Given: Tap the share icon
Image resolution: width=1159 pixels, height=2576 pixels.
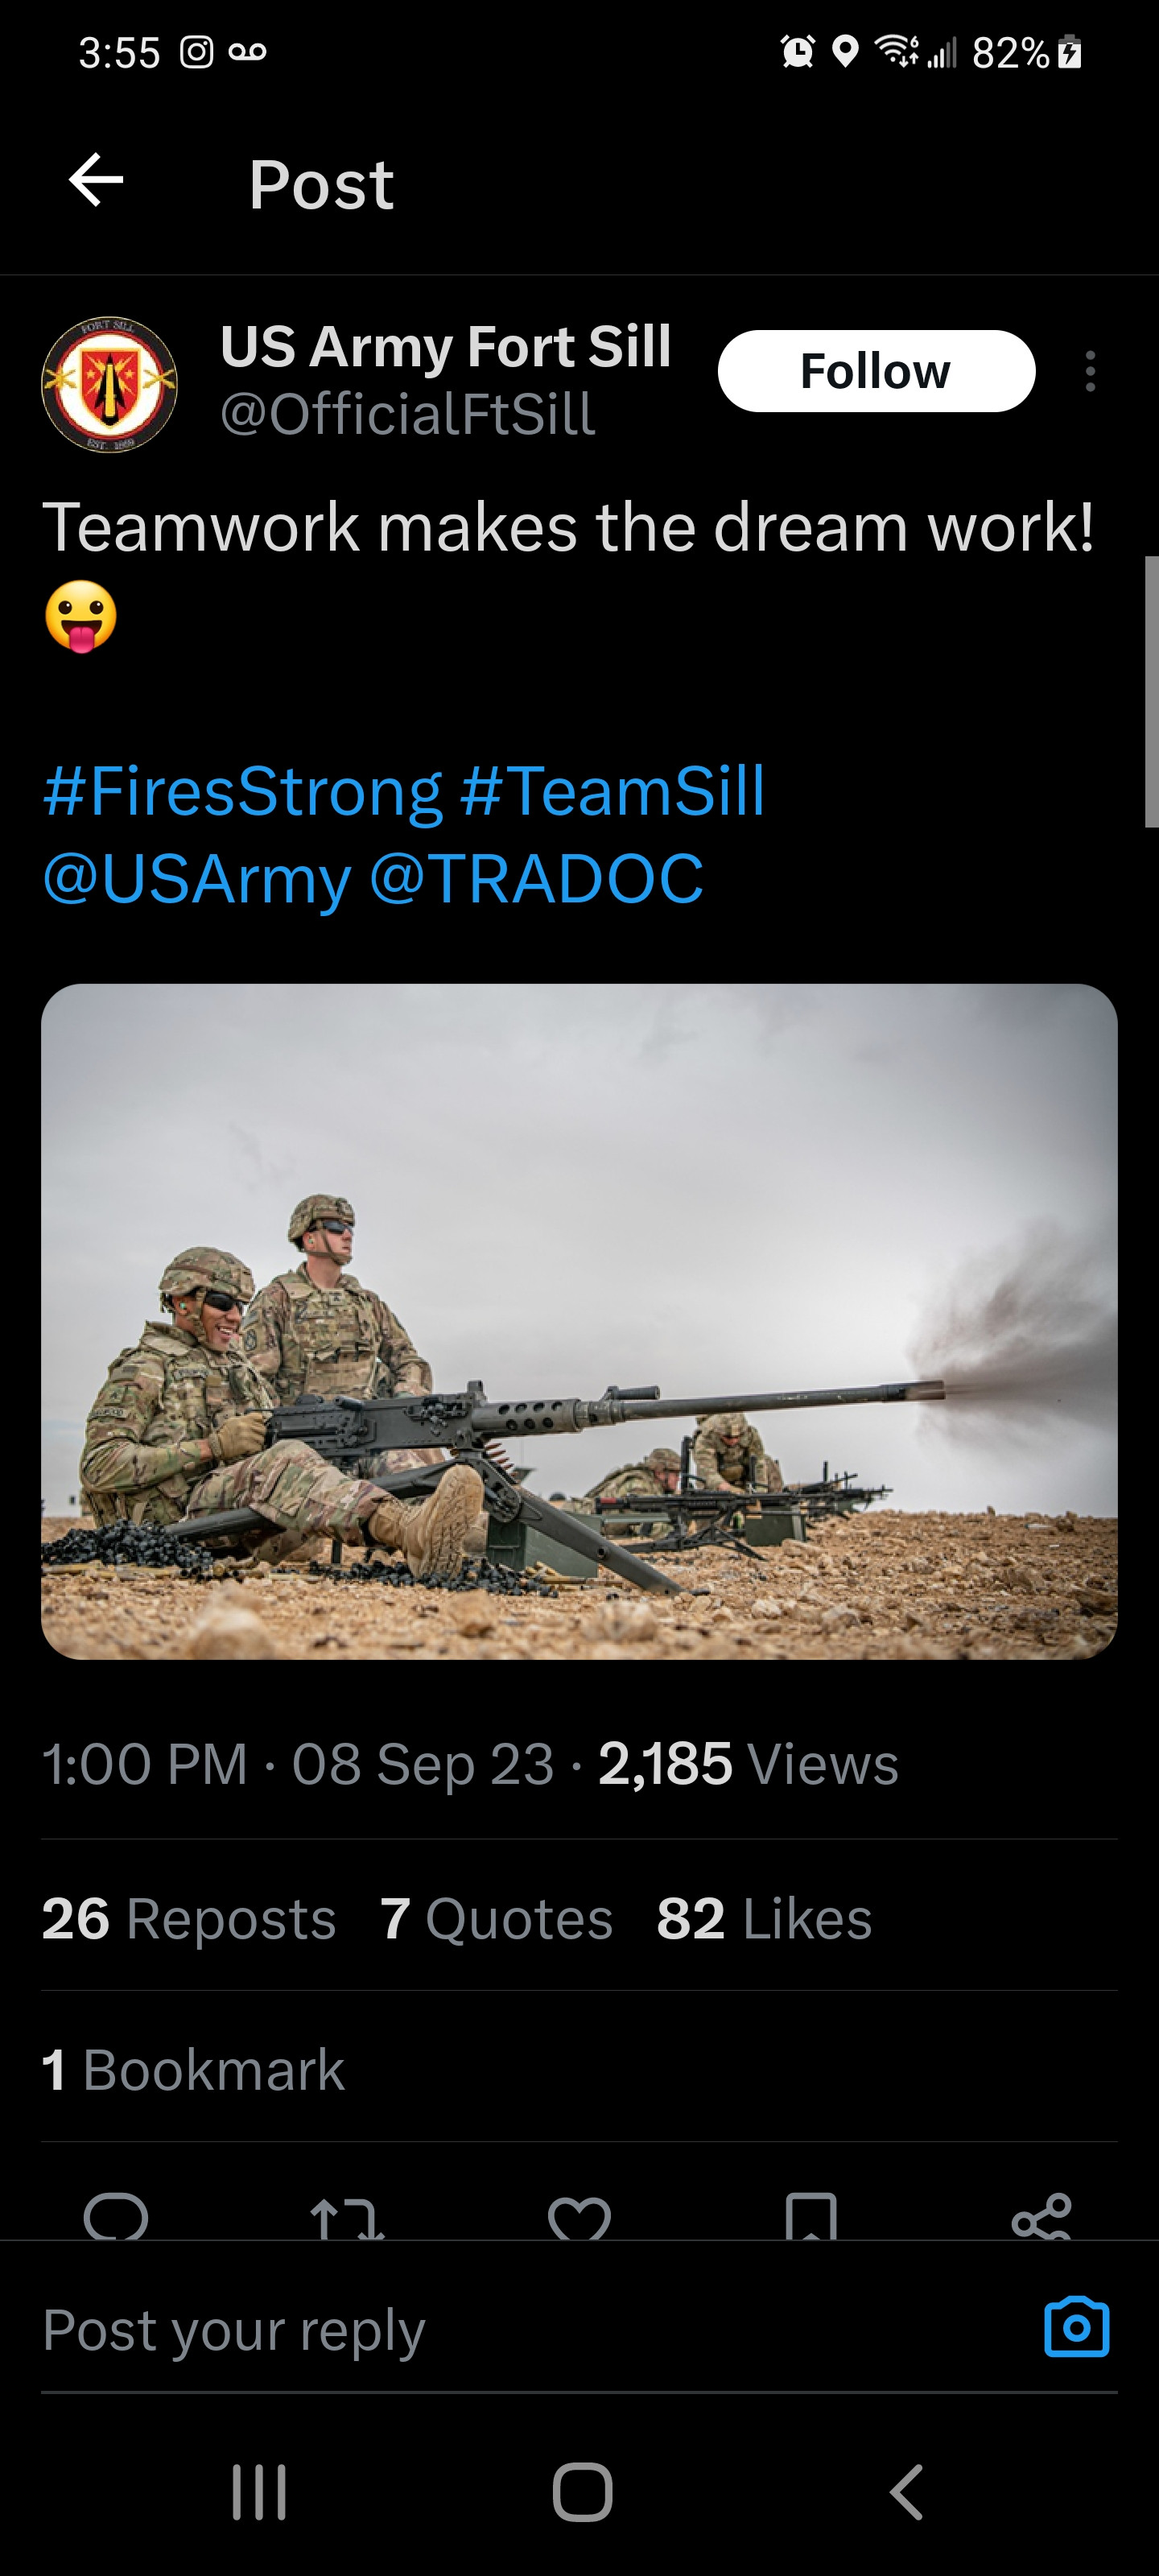Looking at the screenshot, I should point(1041,2218).
